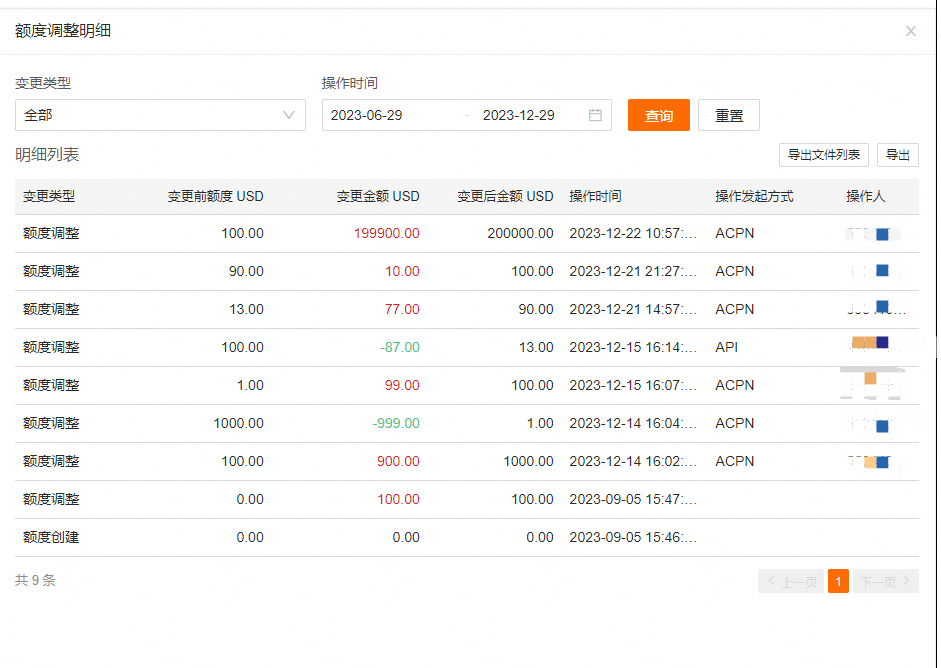Select the 变更后金额 USD column header

point(505,196)
